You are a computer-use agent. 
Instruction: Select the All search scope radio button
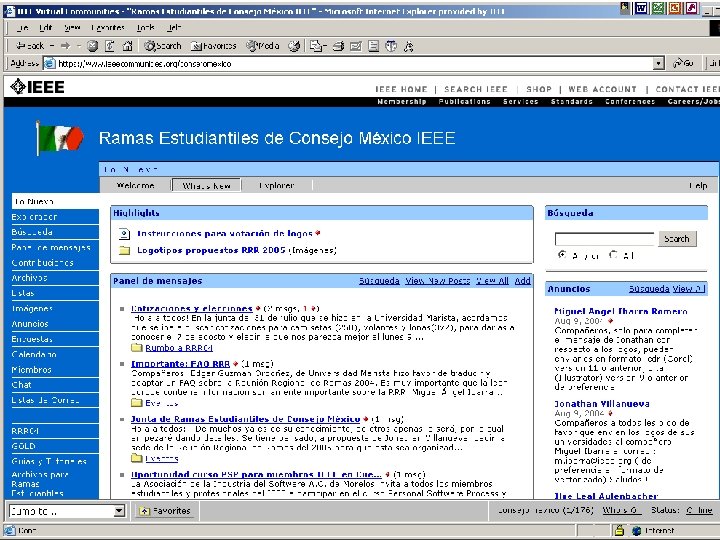tap(613, 254)
